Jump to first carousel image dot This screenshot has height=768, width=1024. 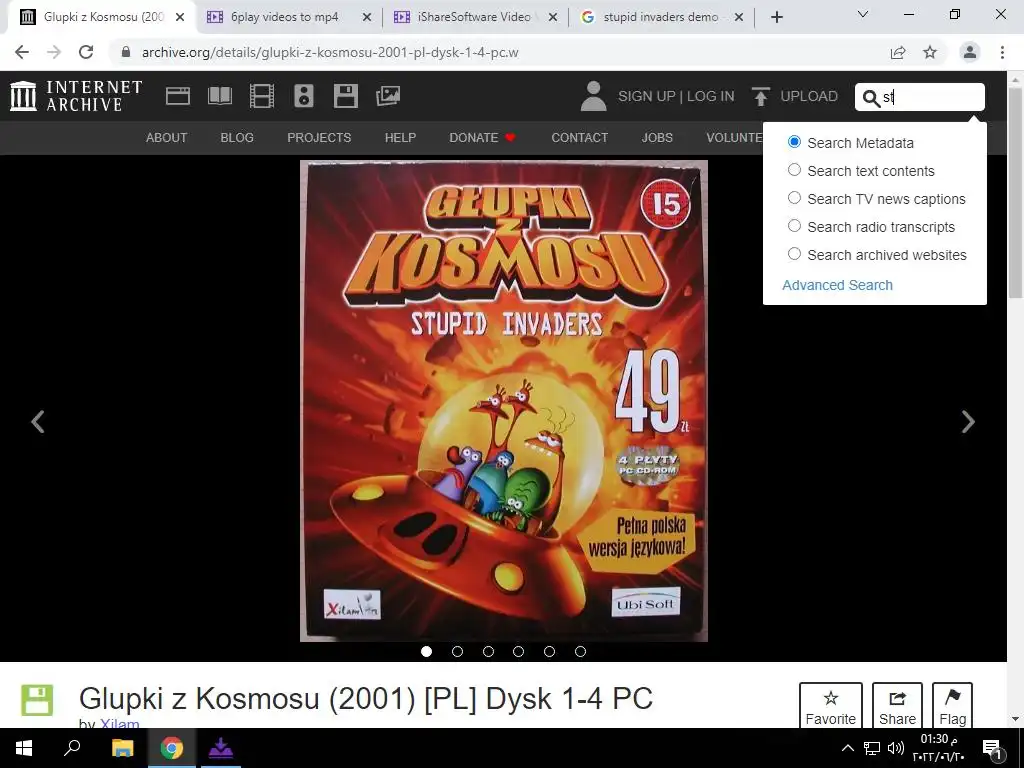pos(426,651)
